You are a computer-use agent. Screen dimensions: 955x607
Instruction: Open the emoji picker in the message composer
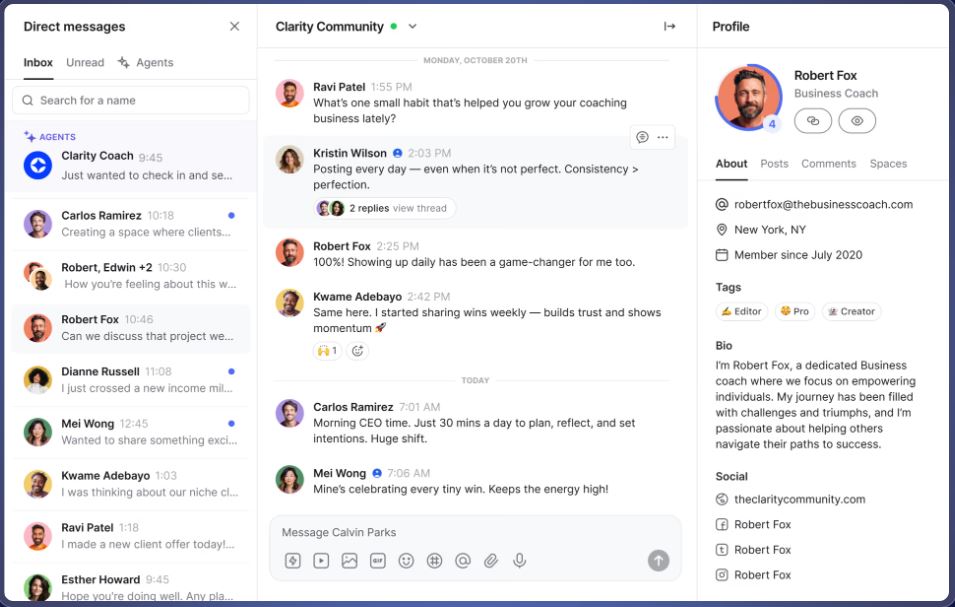406,560
